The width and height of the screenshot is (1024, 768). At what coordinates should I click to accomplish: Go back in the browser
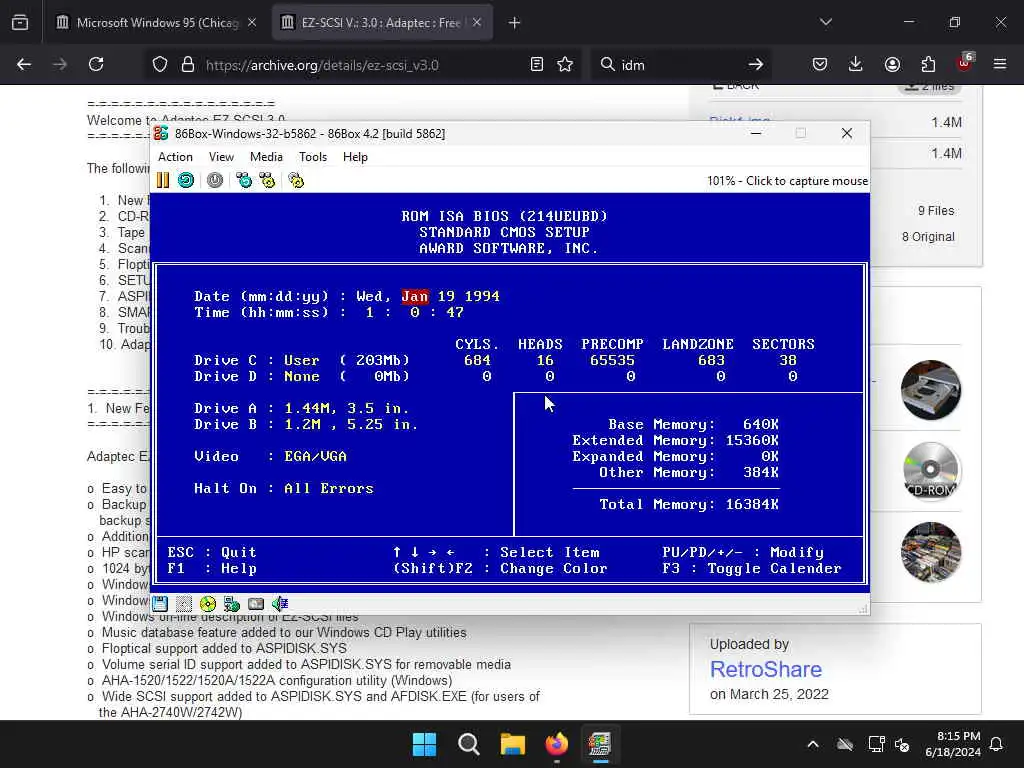(x=24, y=65)
